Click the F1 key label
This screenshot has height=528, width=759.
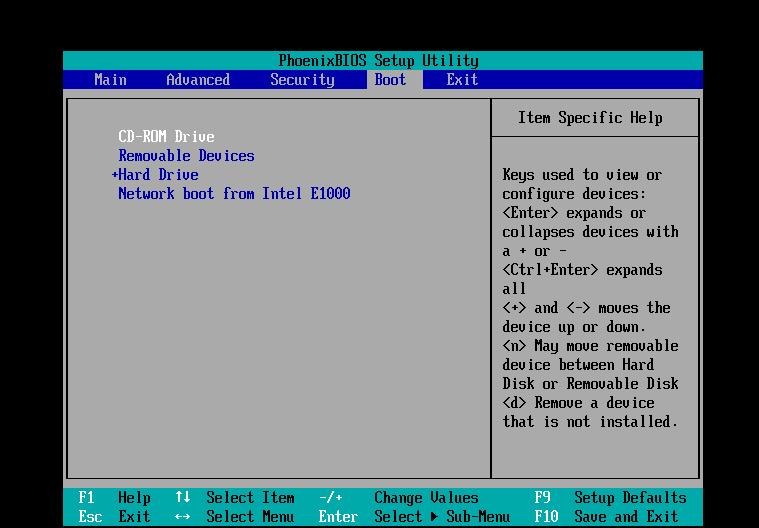pos(86,498)
